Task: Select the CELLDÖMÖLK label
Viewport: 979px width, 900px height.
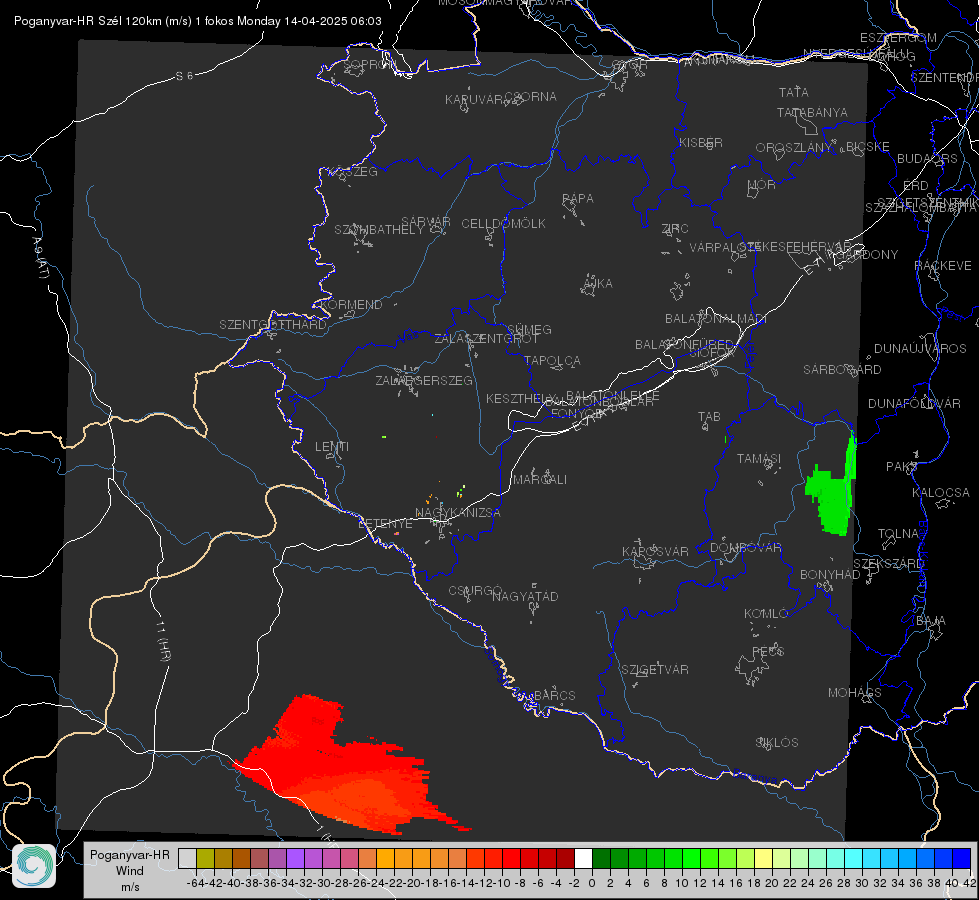Action: pyautogui.click(x=503, y=224)
